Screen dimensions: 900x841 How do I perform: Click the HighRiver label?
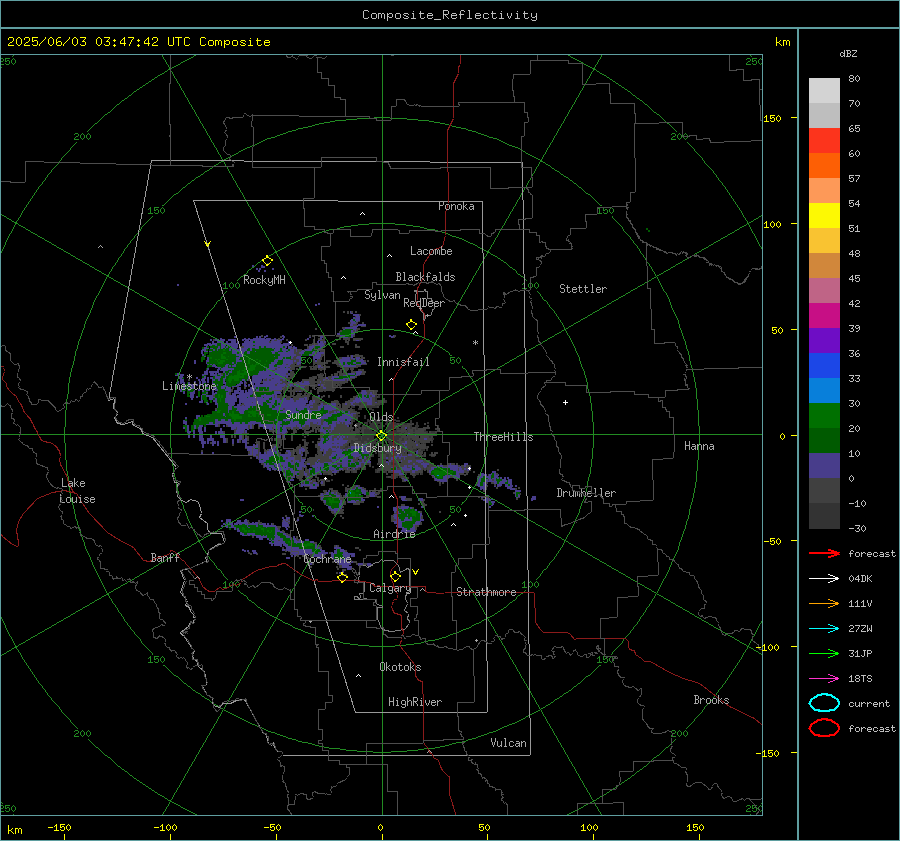(415, 702)
